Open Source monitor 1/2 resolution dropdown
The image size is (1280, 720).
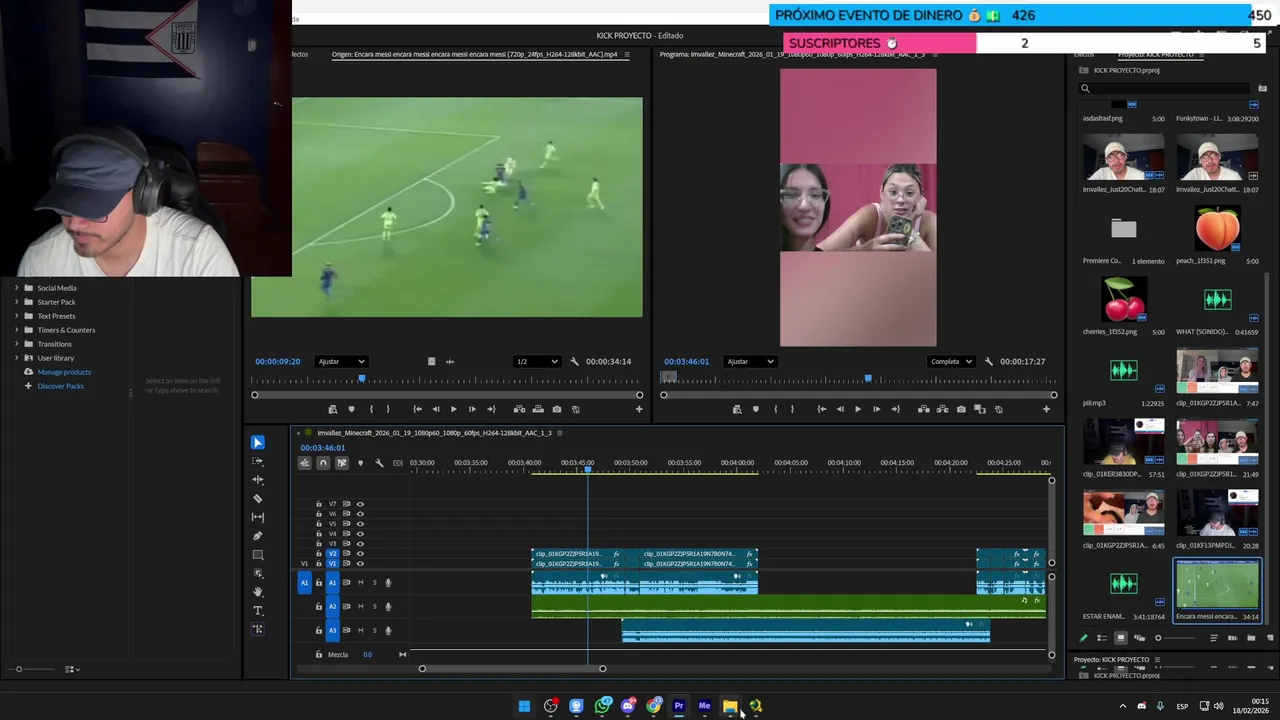click(x=536, y=361)
